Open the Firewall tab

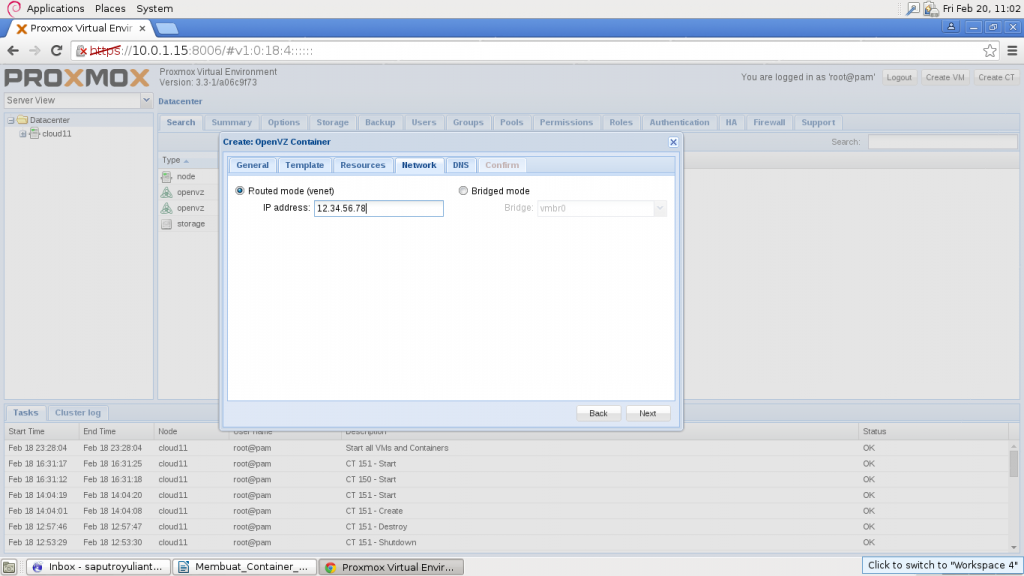point(769,122)
